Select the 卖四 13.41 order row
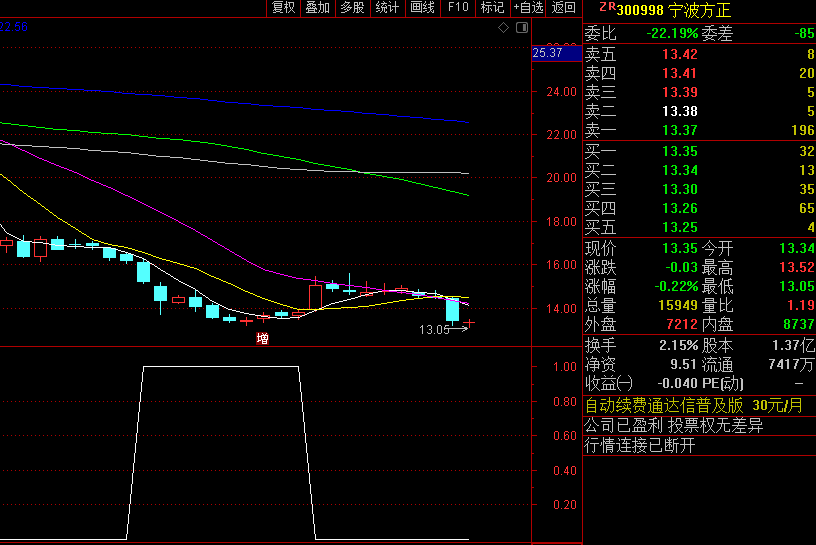Image resolution: width=816 pixels, height=545 pixels. tap(699, 73)
